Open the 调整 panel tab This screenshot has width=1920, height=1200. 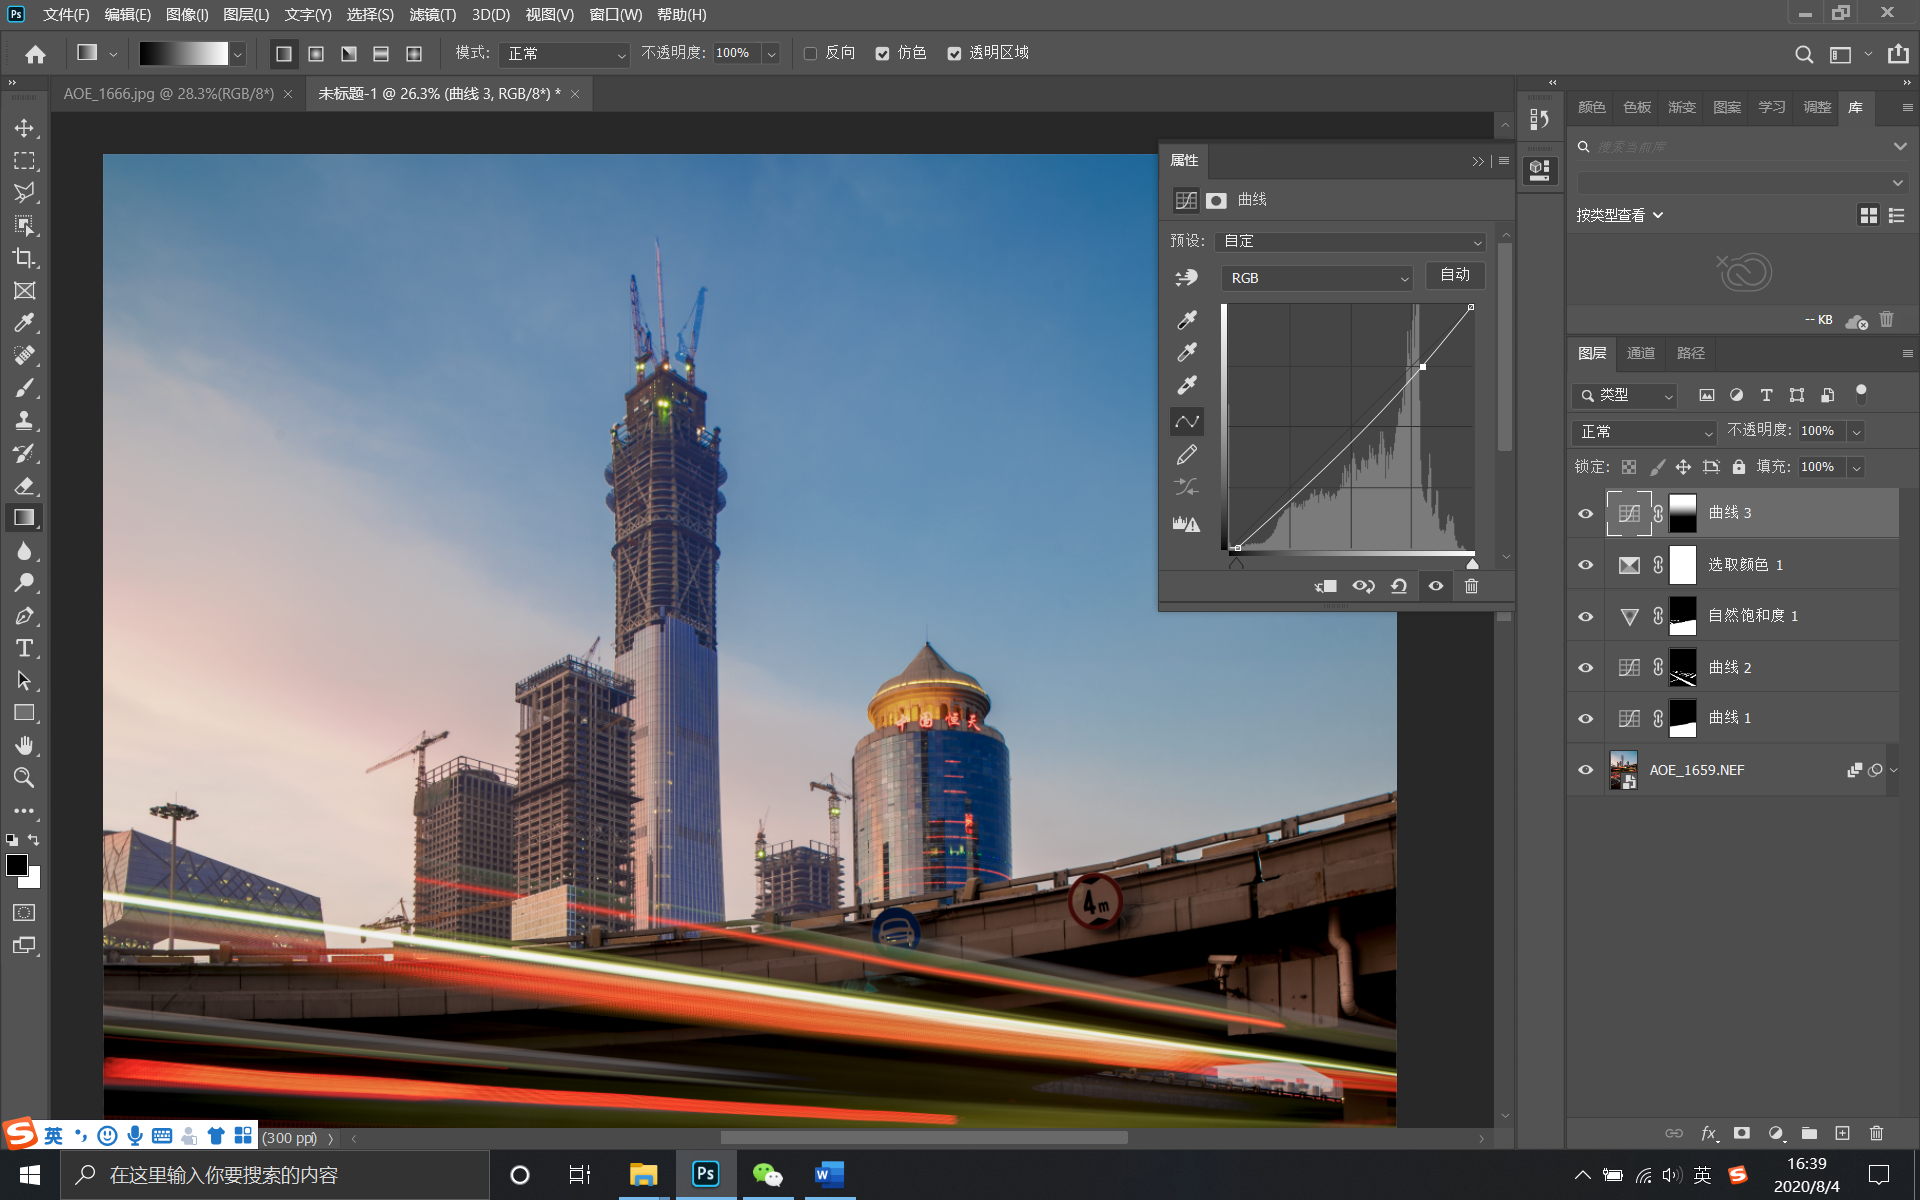[x=1816, y=107]
